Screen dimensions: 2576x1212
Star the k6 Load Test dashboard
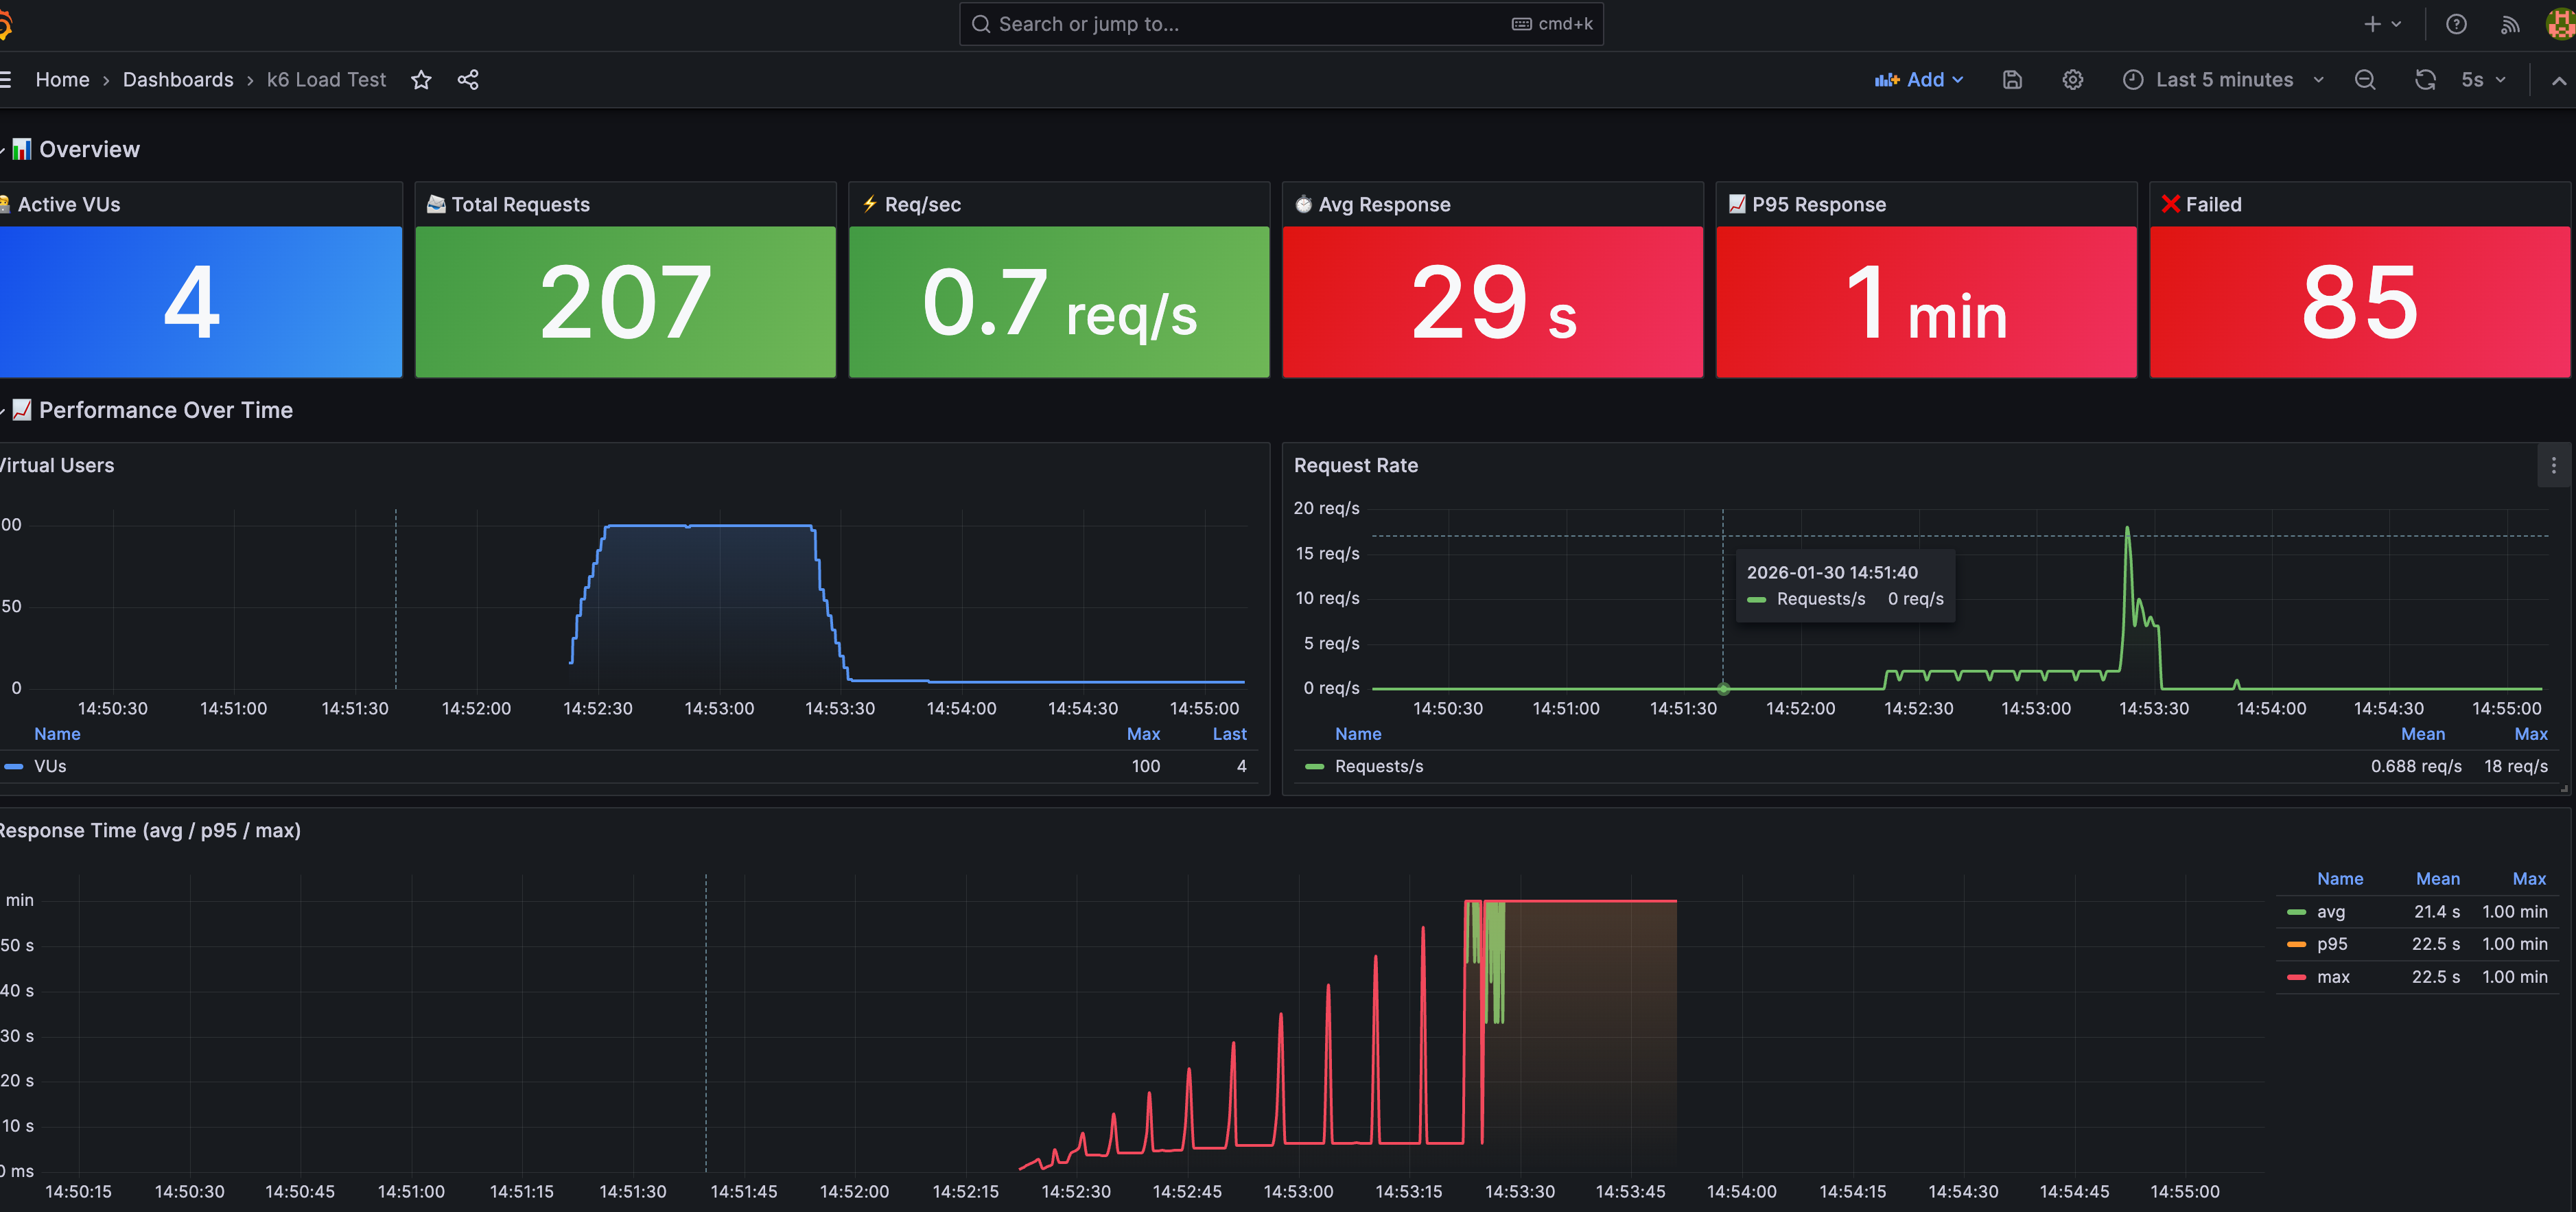(x=421, y=80)
